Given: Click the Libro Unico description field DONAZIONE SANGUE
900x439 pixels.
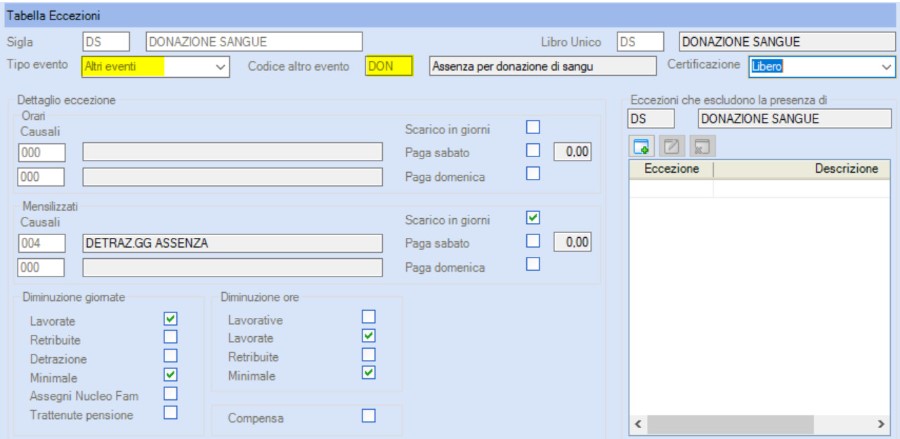Looking at the screenshot, I should click(x=786, y=41).
